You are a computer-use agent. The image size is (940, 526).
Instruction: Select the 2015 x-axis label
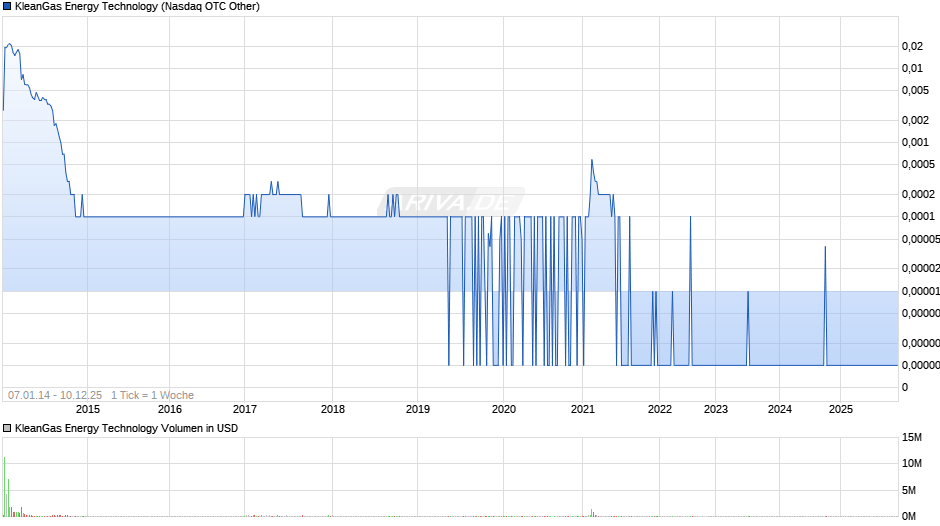[x=88, y=409]
